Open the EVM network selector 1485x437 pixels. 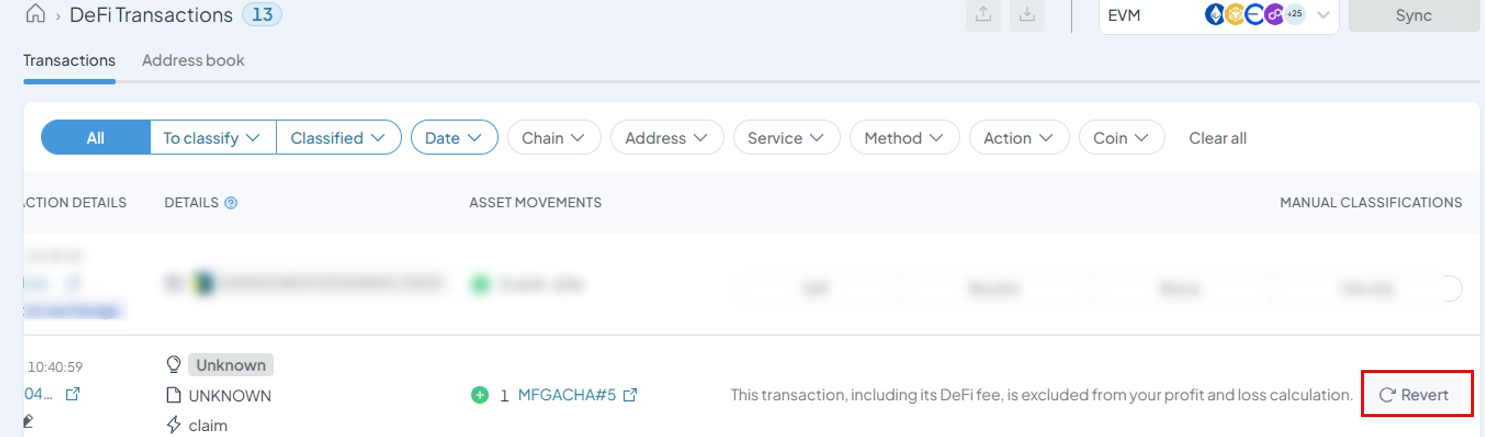coord(1219,15)
